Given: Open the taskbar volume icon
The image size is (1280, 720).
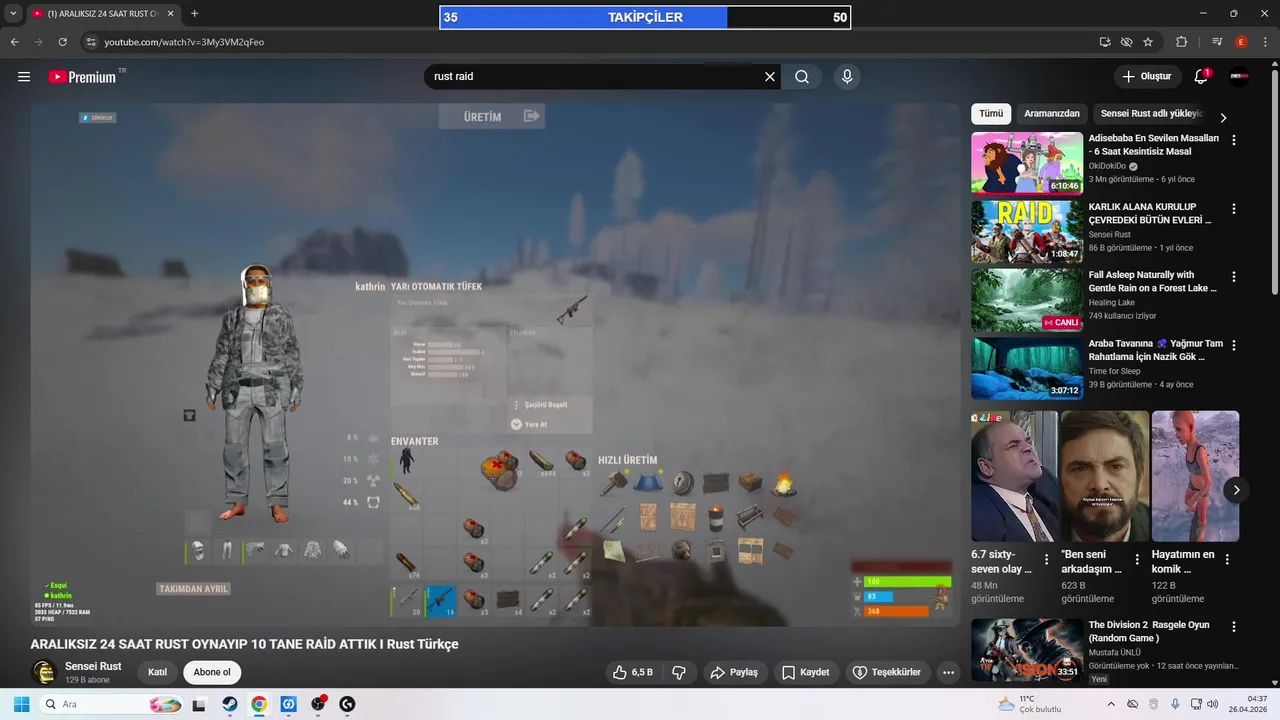Looking at the screenshot, I should point(1212,704).
